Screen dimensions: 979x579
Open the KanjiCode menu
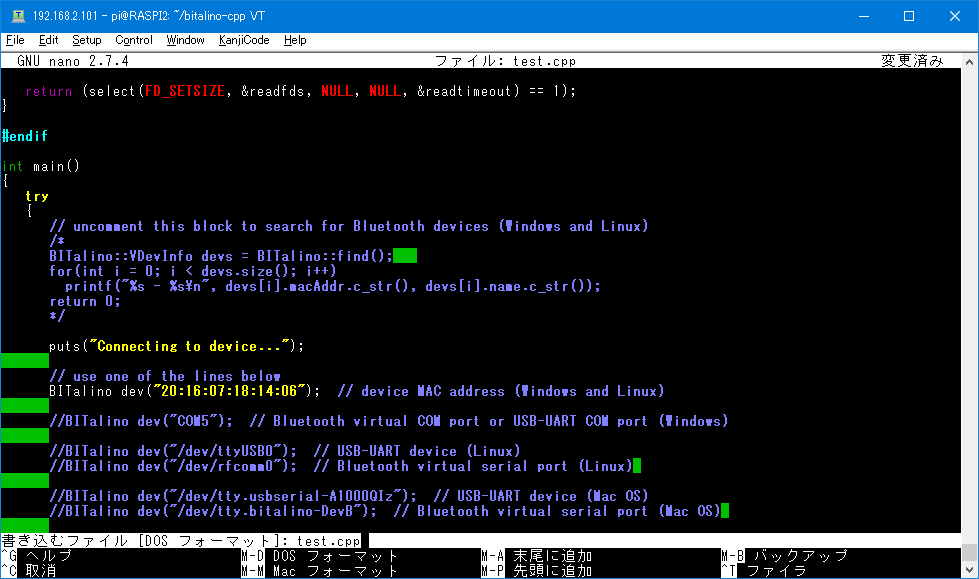click(x=244, y=40)
